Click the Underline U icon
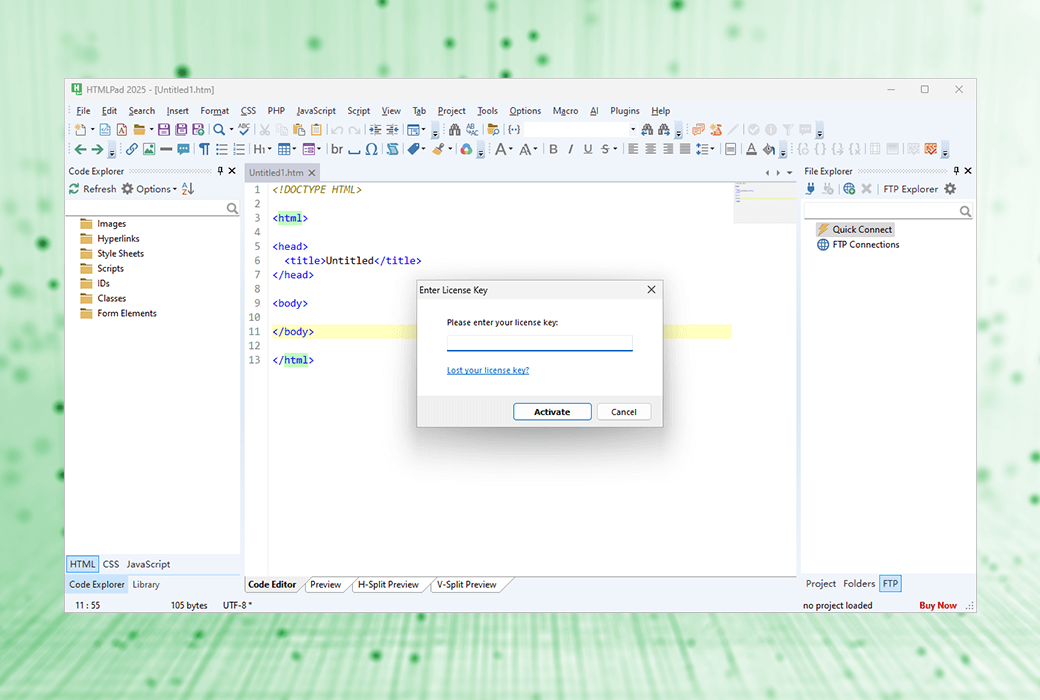1040x700 pixels. coord(588,149)
